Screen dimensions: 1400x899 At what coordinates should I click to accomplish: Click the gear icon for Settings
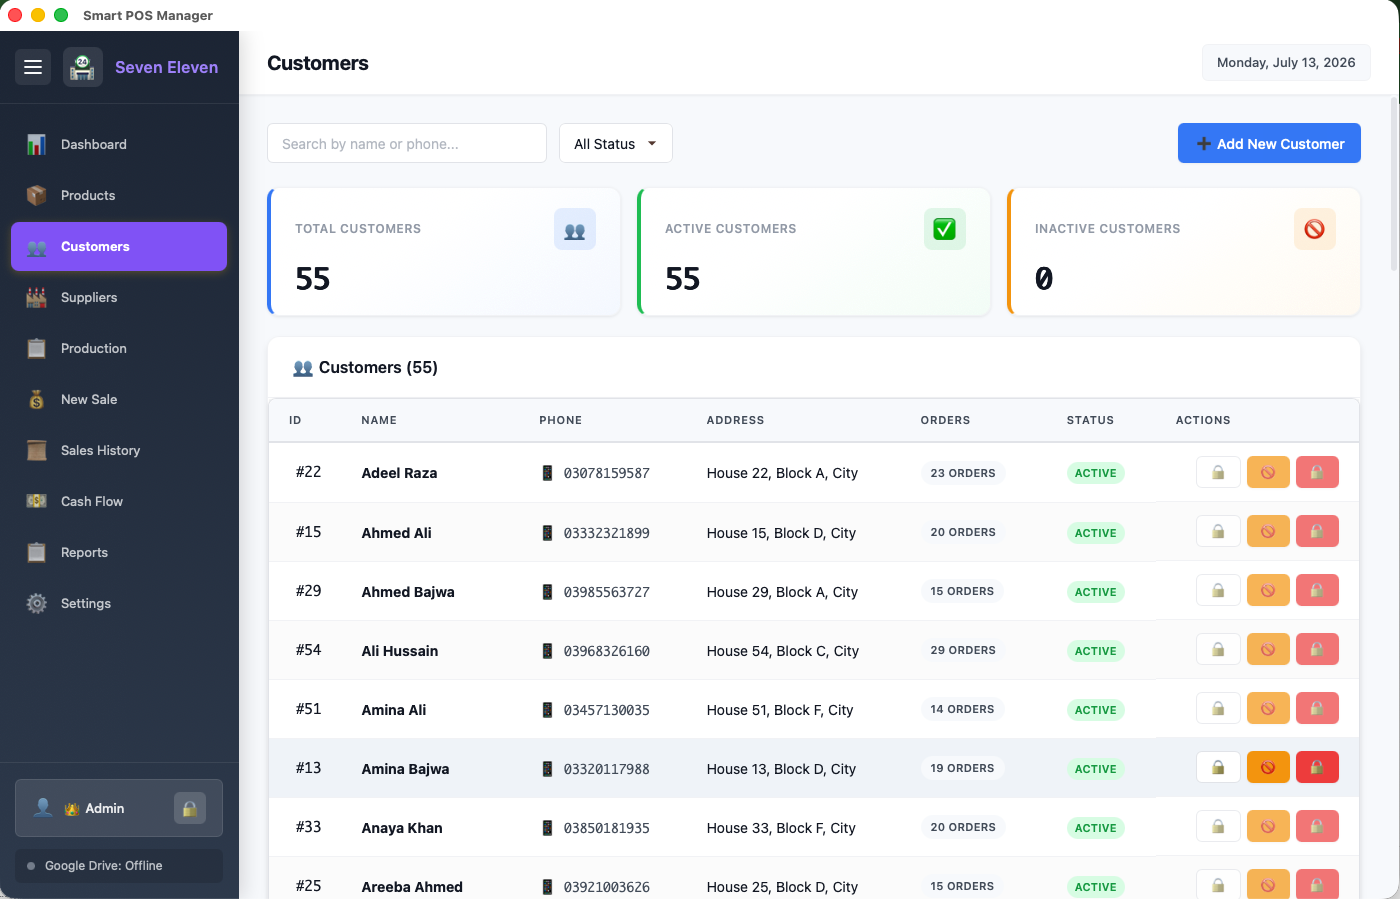37,603
